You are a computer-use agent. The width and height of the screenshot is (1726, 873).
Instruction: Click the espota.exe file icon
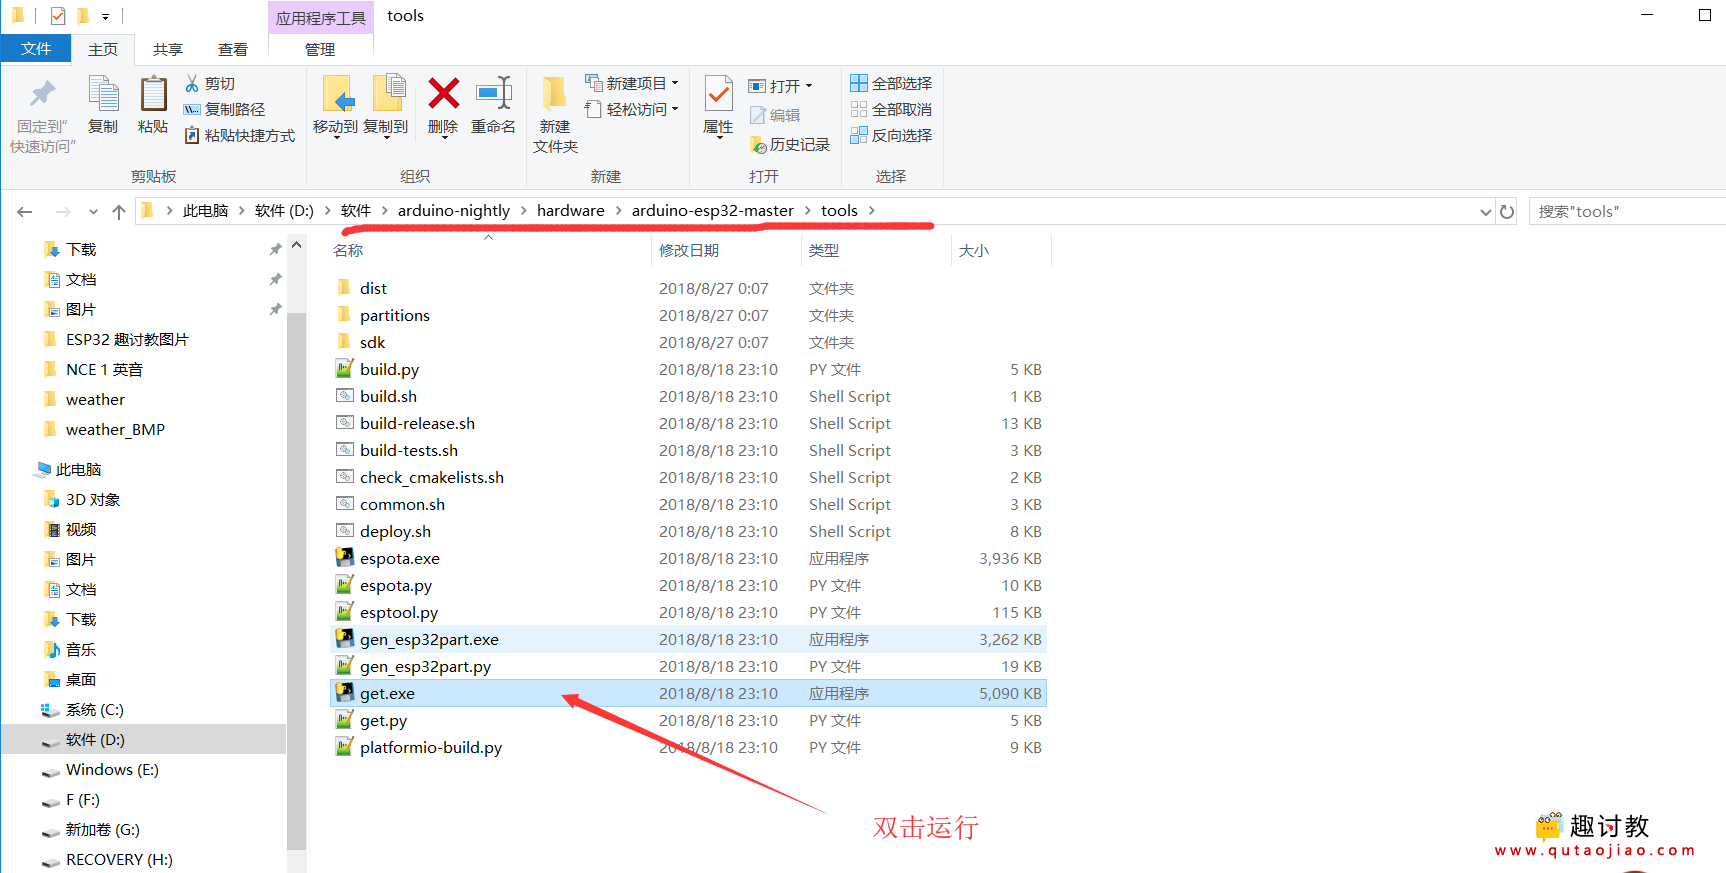pyautogui.click(x=345, y=558)
